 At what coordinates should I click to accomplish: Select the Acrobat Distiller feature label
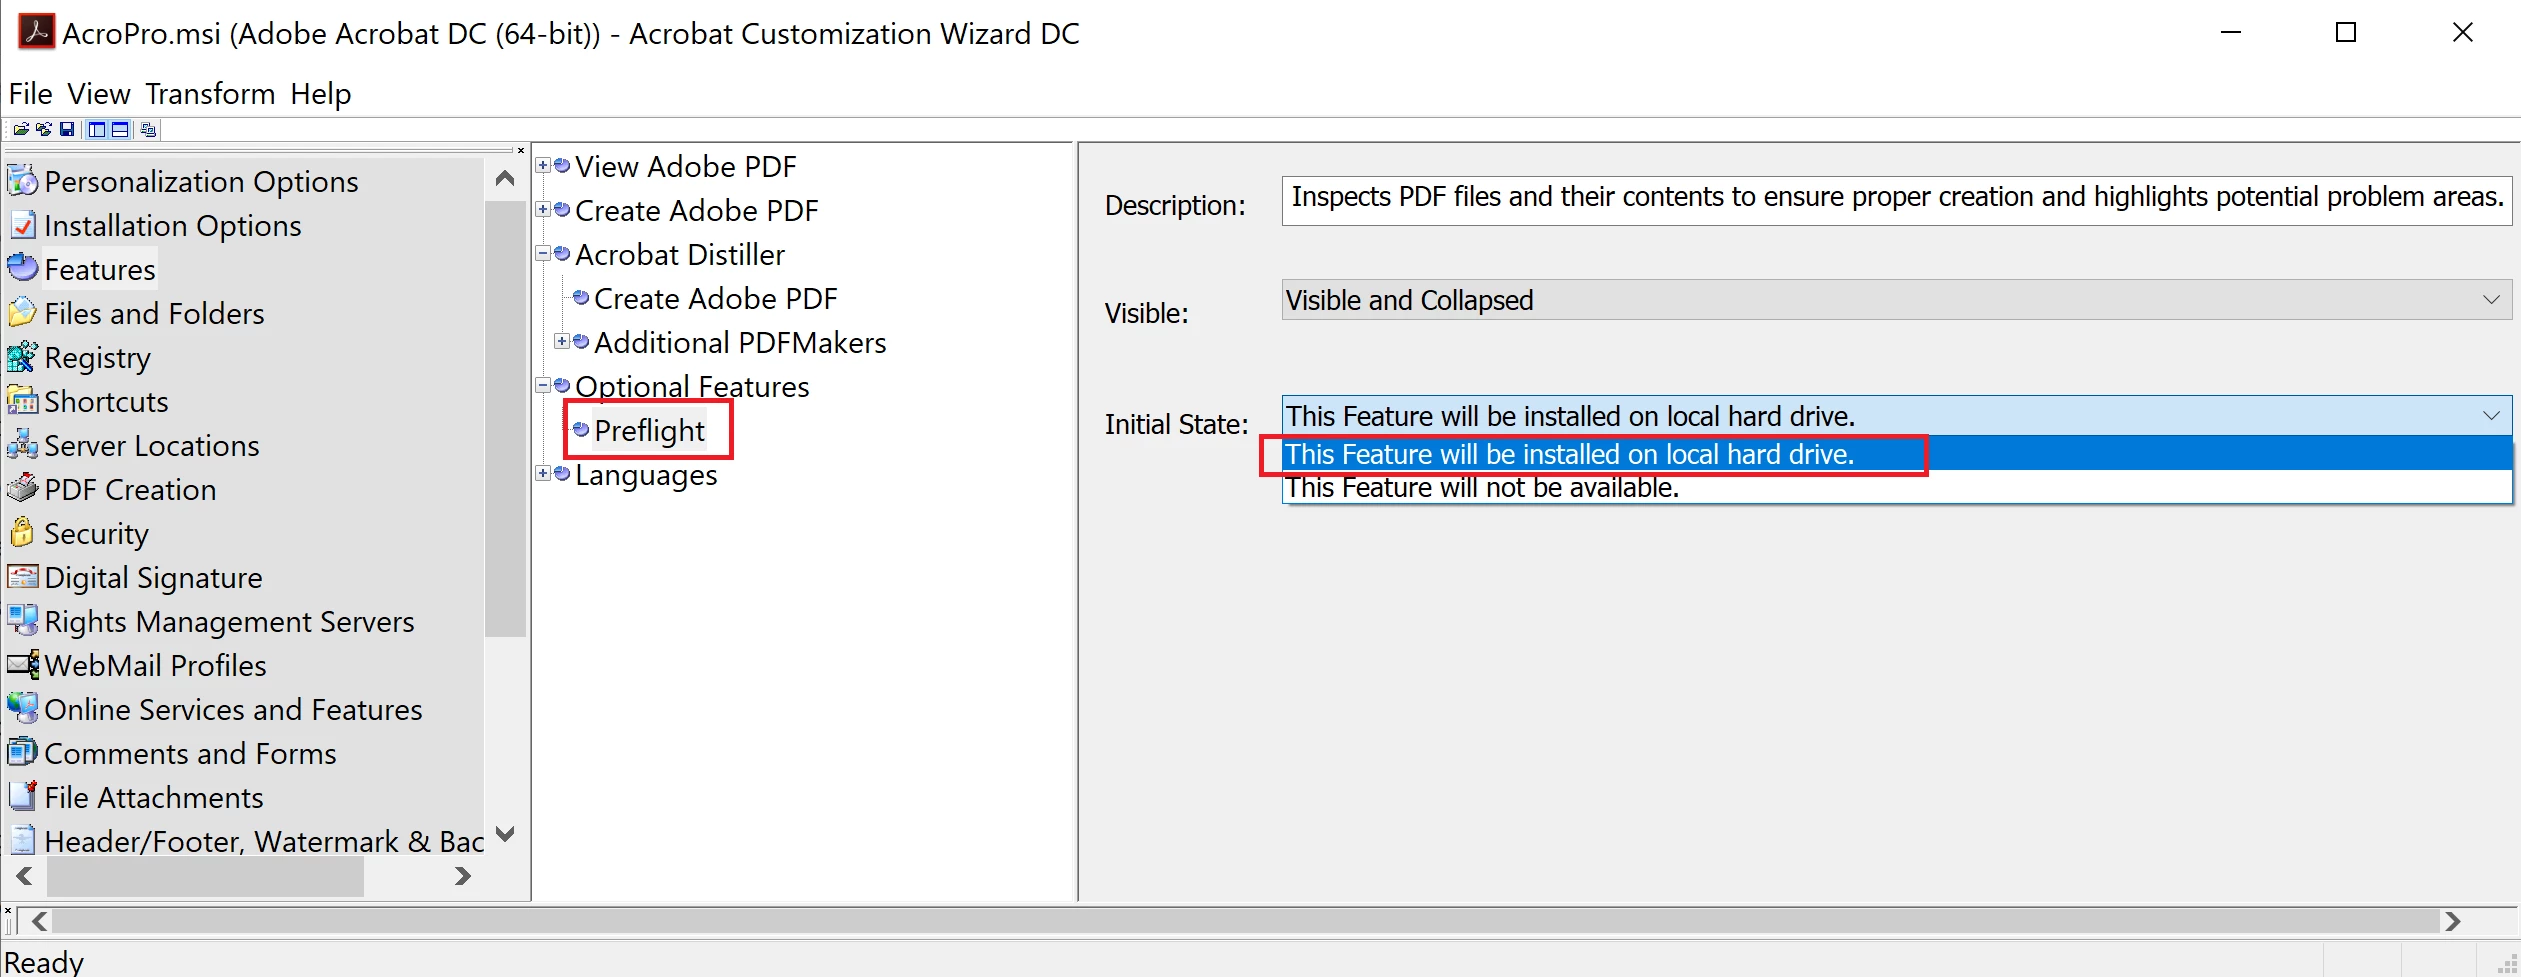point(680,254)
